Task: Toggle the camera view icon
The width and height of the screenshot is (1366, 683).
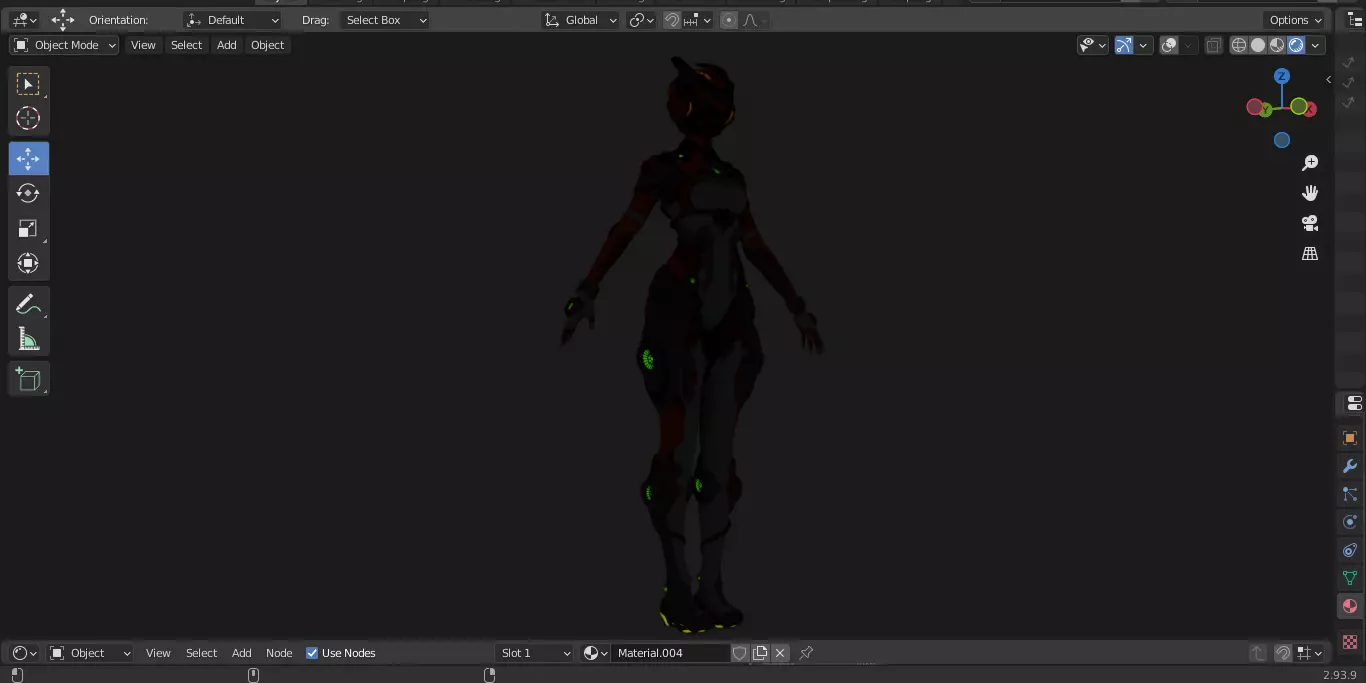Action: [x=1310, y=223]
